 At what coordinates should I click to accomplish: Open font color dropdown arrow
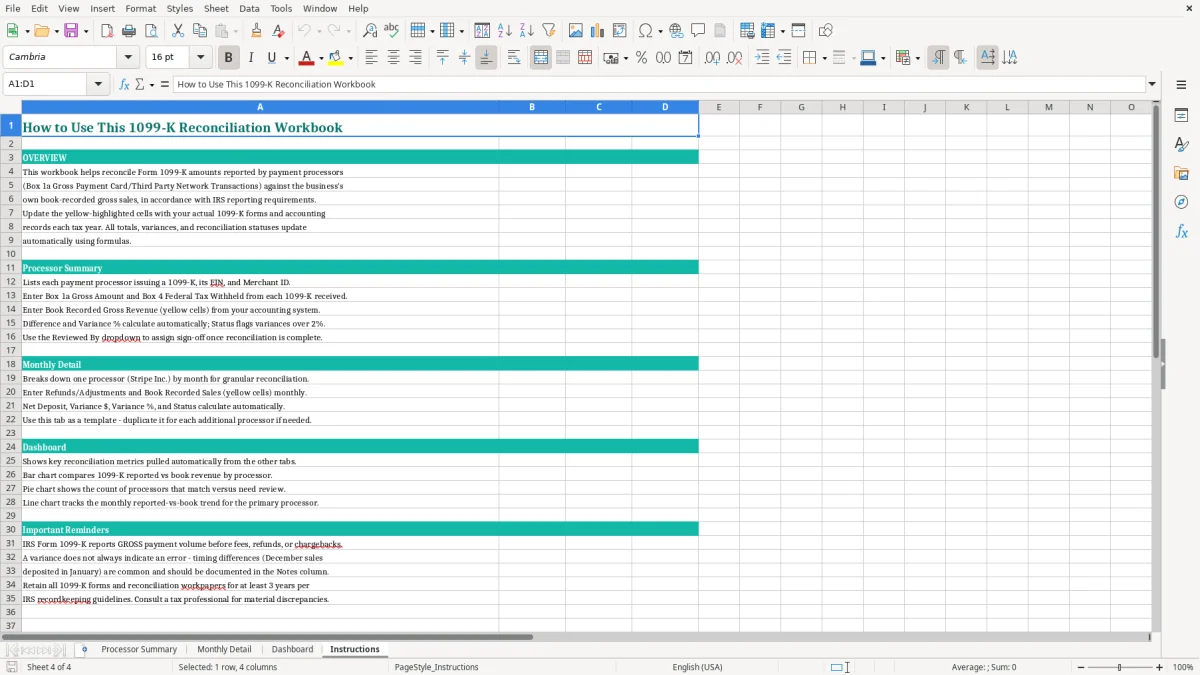(320, 58)
